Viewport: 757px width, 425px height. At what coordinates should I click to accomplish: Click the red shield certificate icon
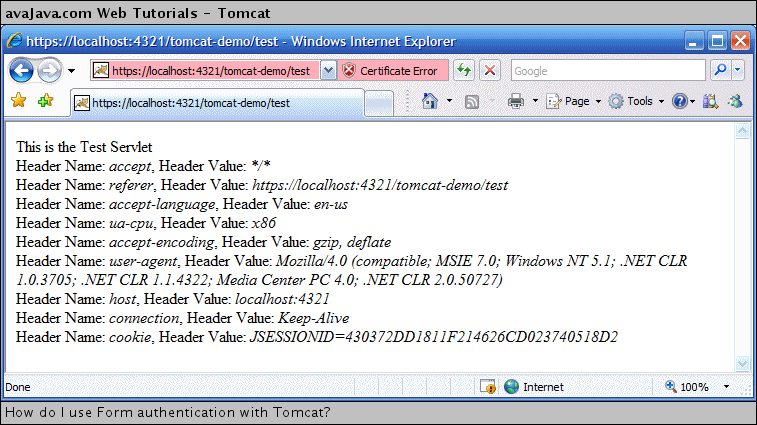pos(349,71)
